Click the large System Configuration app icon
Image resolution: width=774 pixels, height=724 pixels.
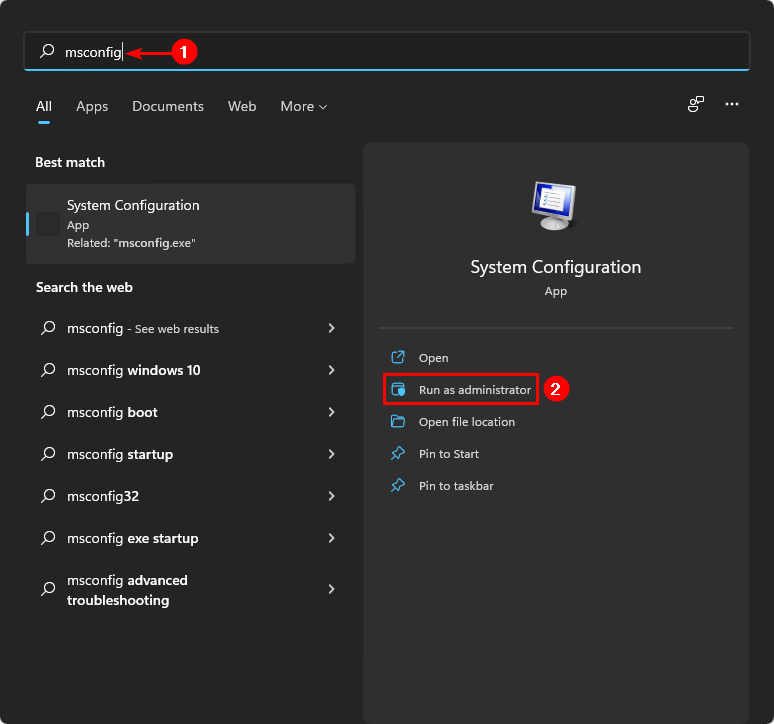[x=554, y=205]
